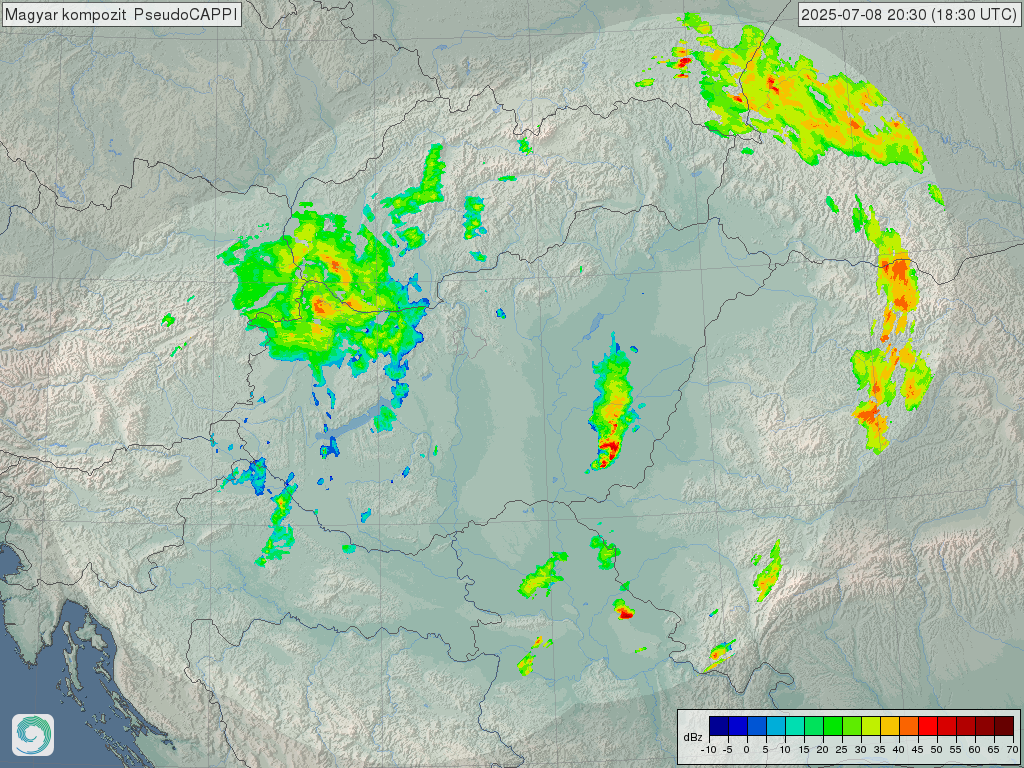Viewport: 1024px width, 768px height.
Task: Select the 35 to 40 dBz yellow swatch
Action: coord(890,726)
